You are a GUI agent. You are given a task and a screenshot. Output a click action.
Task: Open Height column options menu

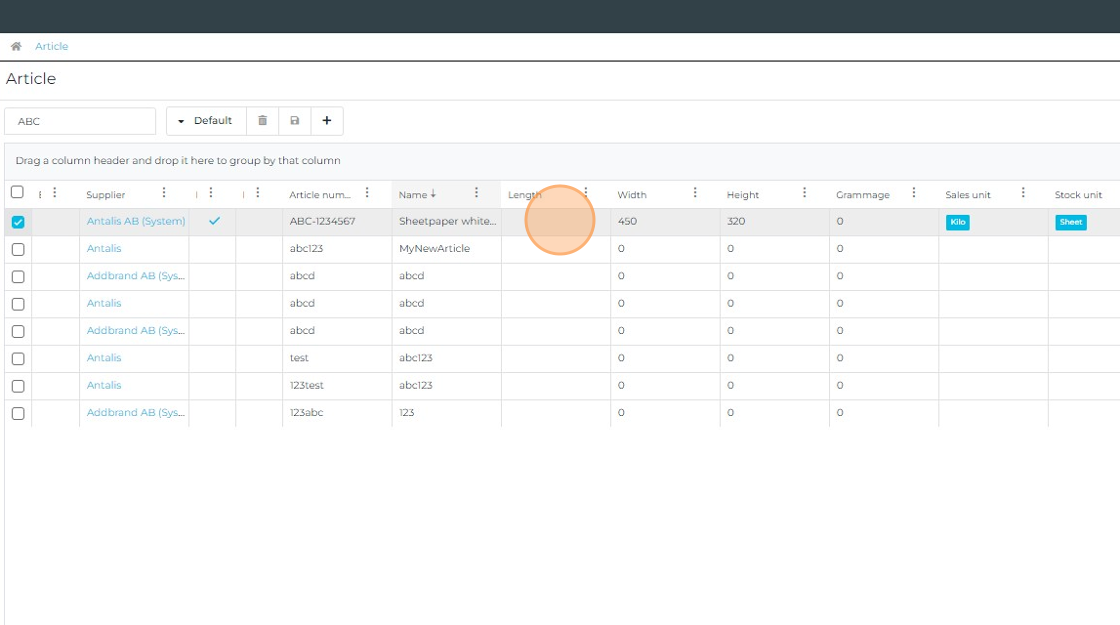click(804, 193)
